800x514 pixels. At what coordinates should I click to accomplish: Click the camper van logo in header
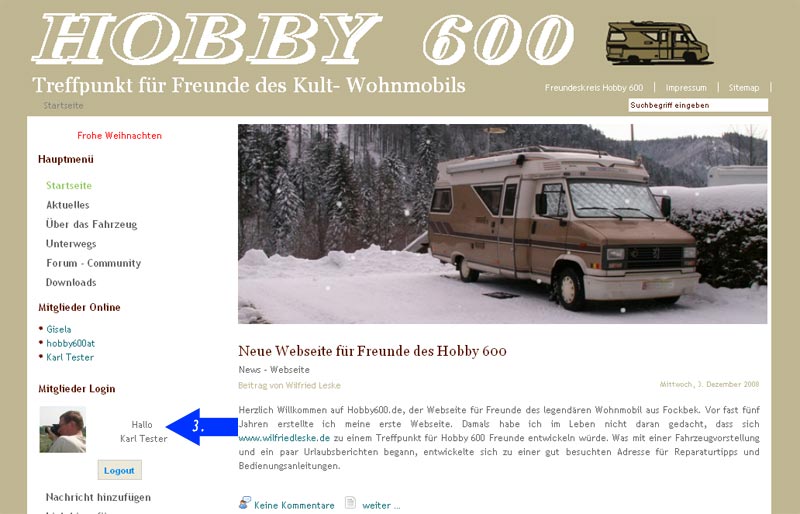659,43
